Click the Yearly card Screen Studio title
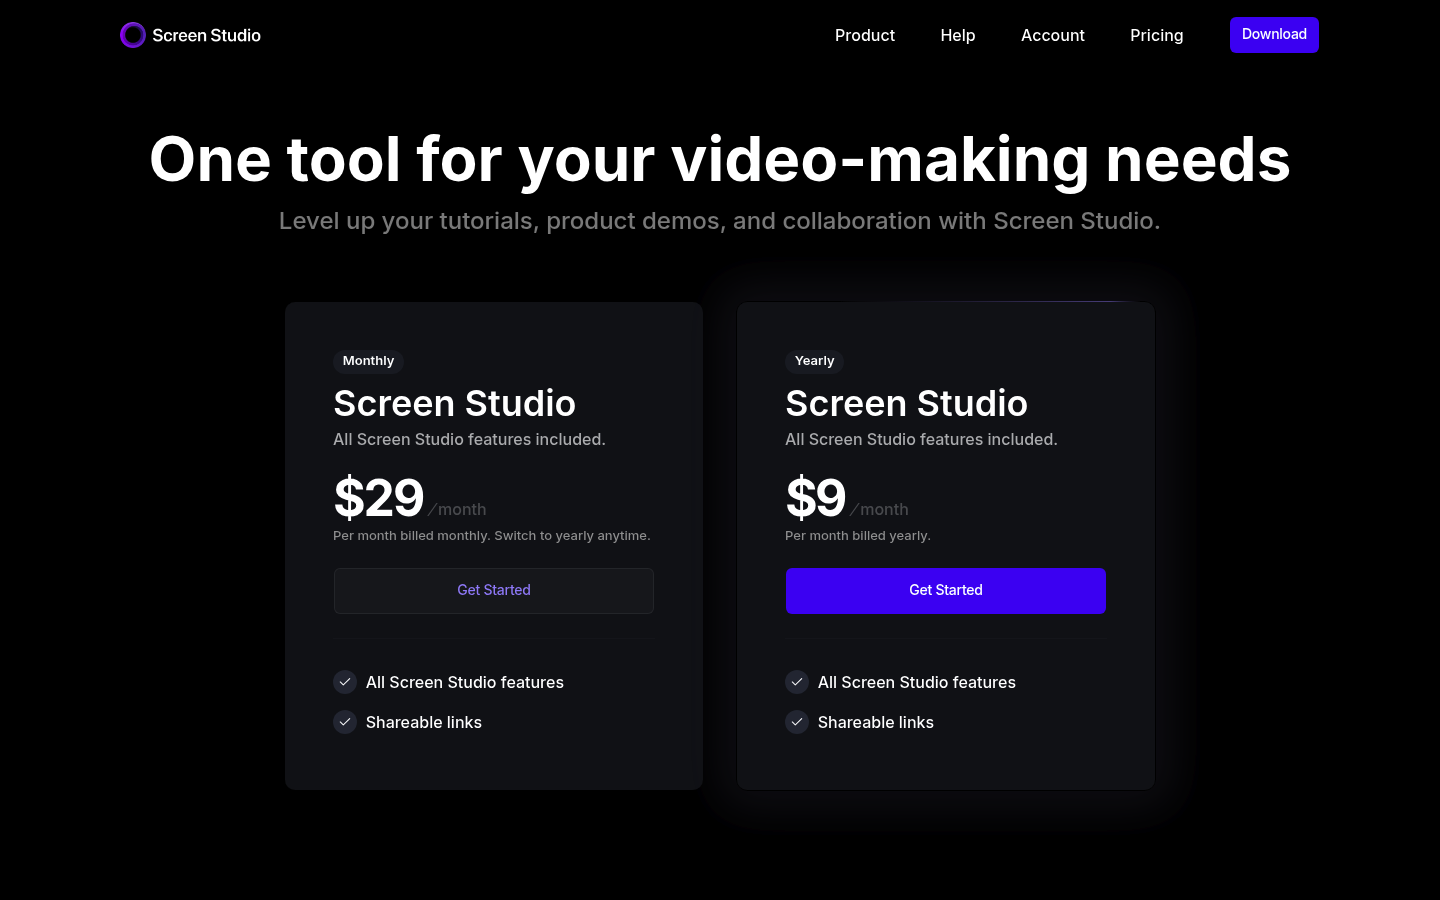Viewport: 1440px width, 900px height. [x=907, y=403]
